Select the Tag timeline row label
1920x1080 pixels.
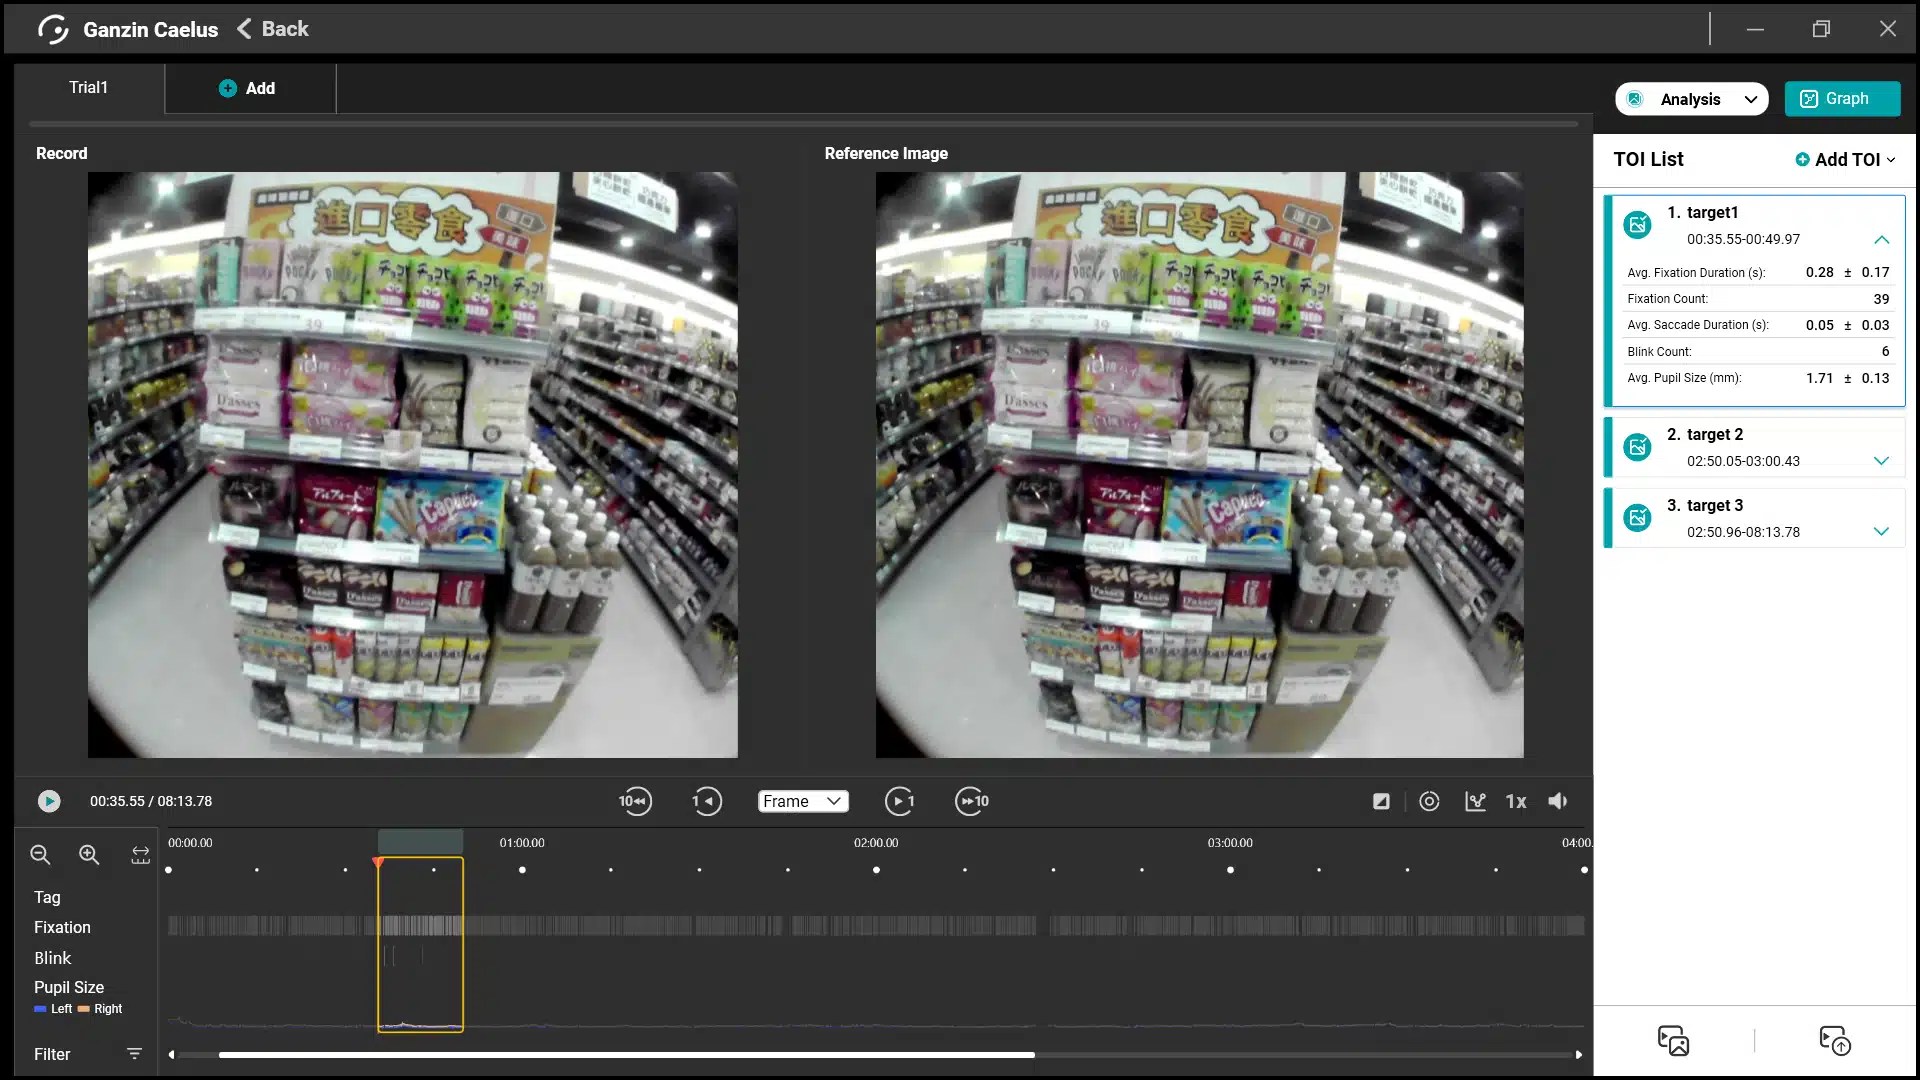[x=47, y=898]
